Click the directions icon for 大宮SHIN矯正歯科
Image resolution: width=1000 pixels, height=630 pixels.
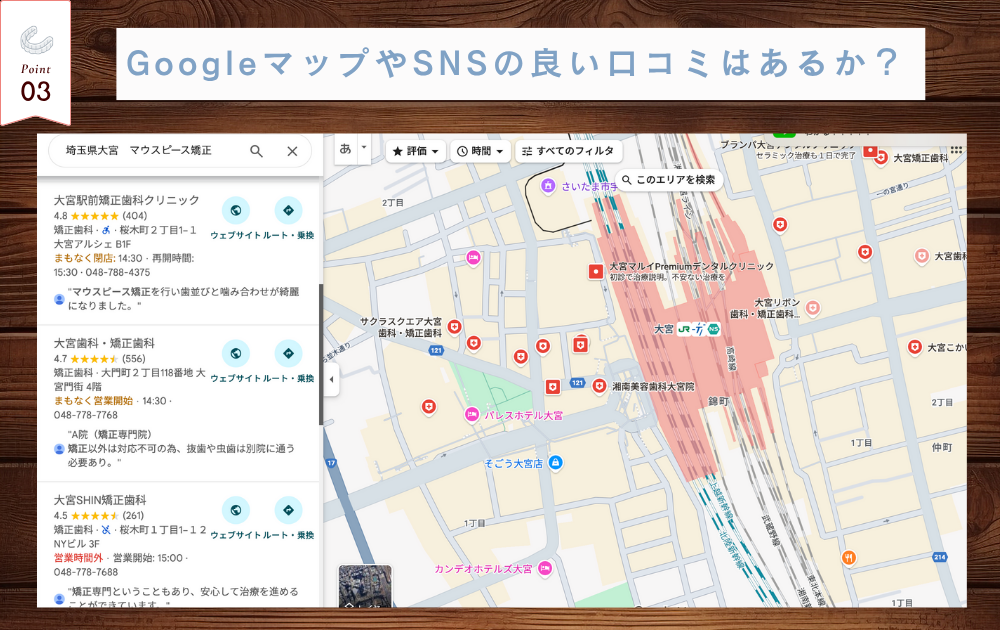click(289, 511)
